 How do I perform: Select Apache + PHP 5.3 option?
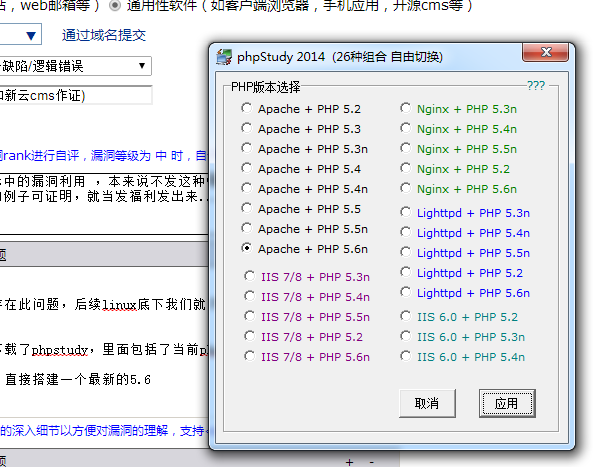[x=247, y=128]
